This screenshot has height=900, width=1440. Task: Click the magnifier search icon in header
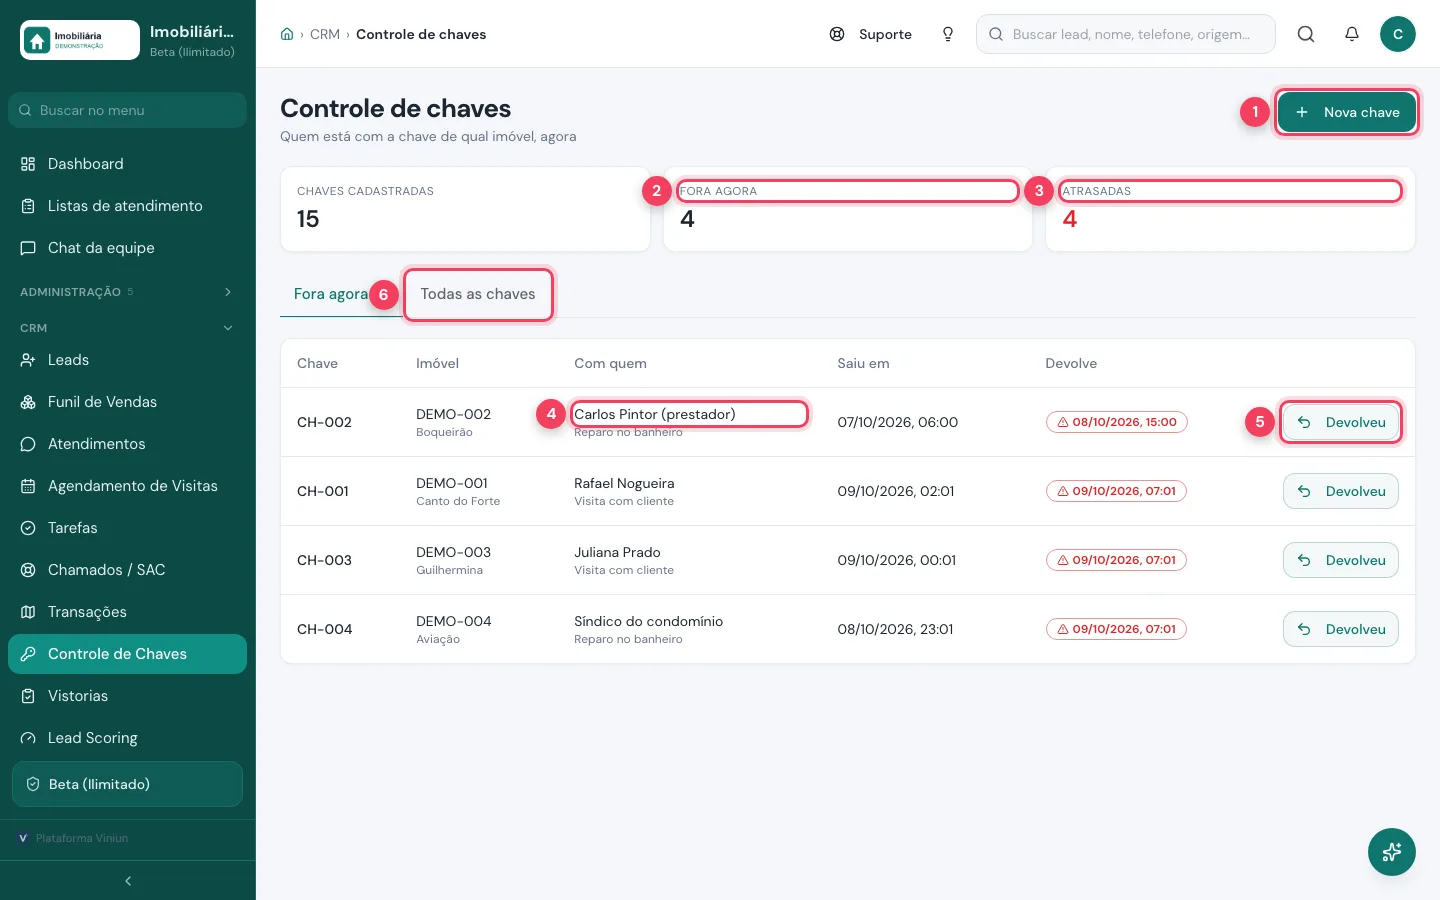click(x=1306, y=34)
